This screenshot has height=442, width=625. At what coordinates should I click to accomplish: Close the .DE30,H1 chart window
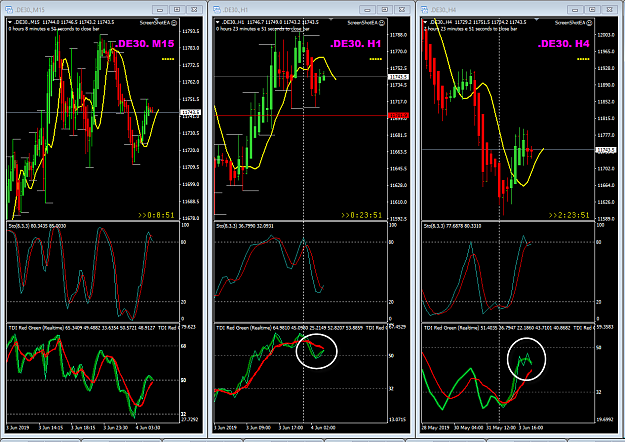[x=402, y=10]
